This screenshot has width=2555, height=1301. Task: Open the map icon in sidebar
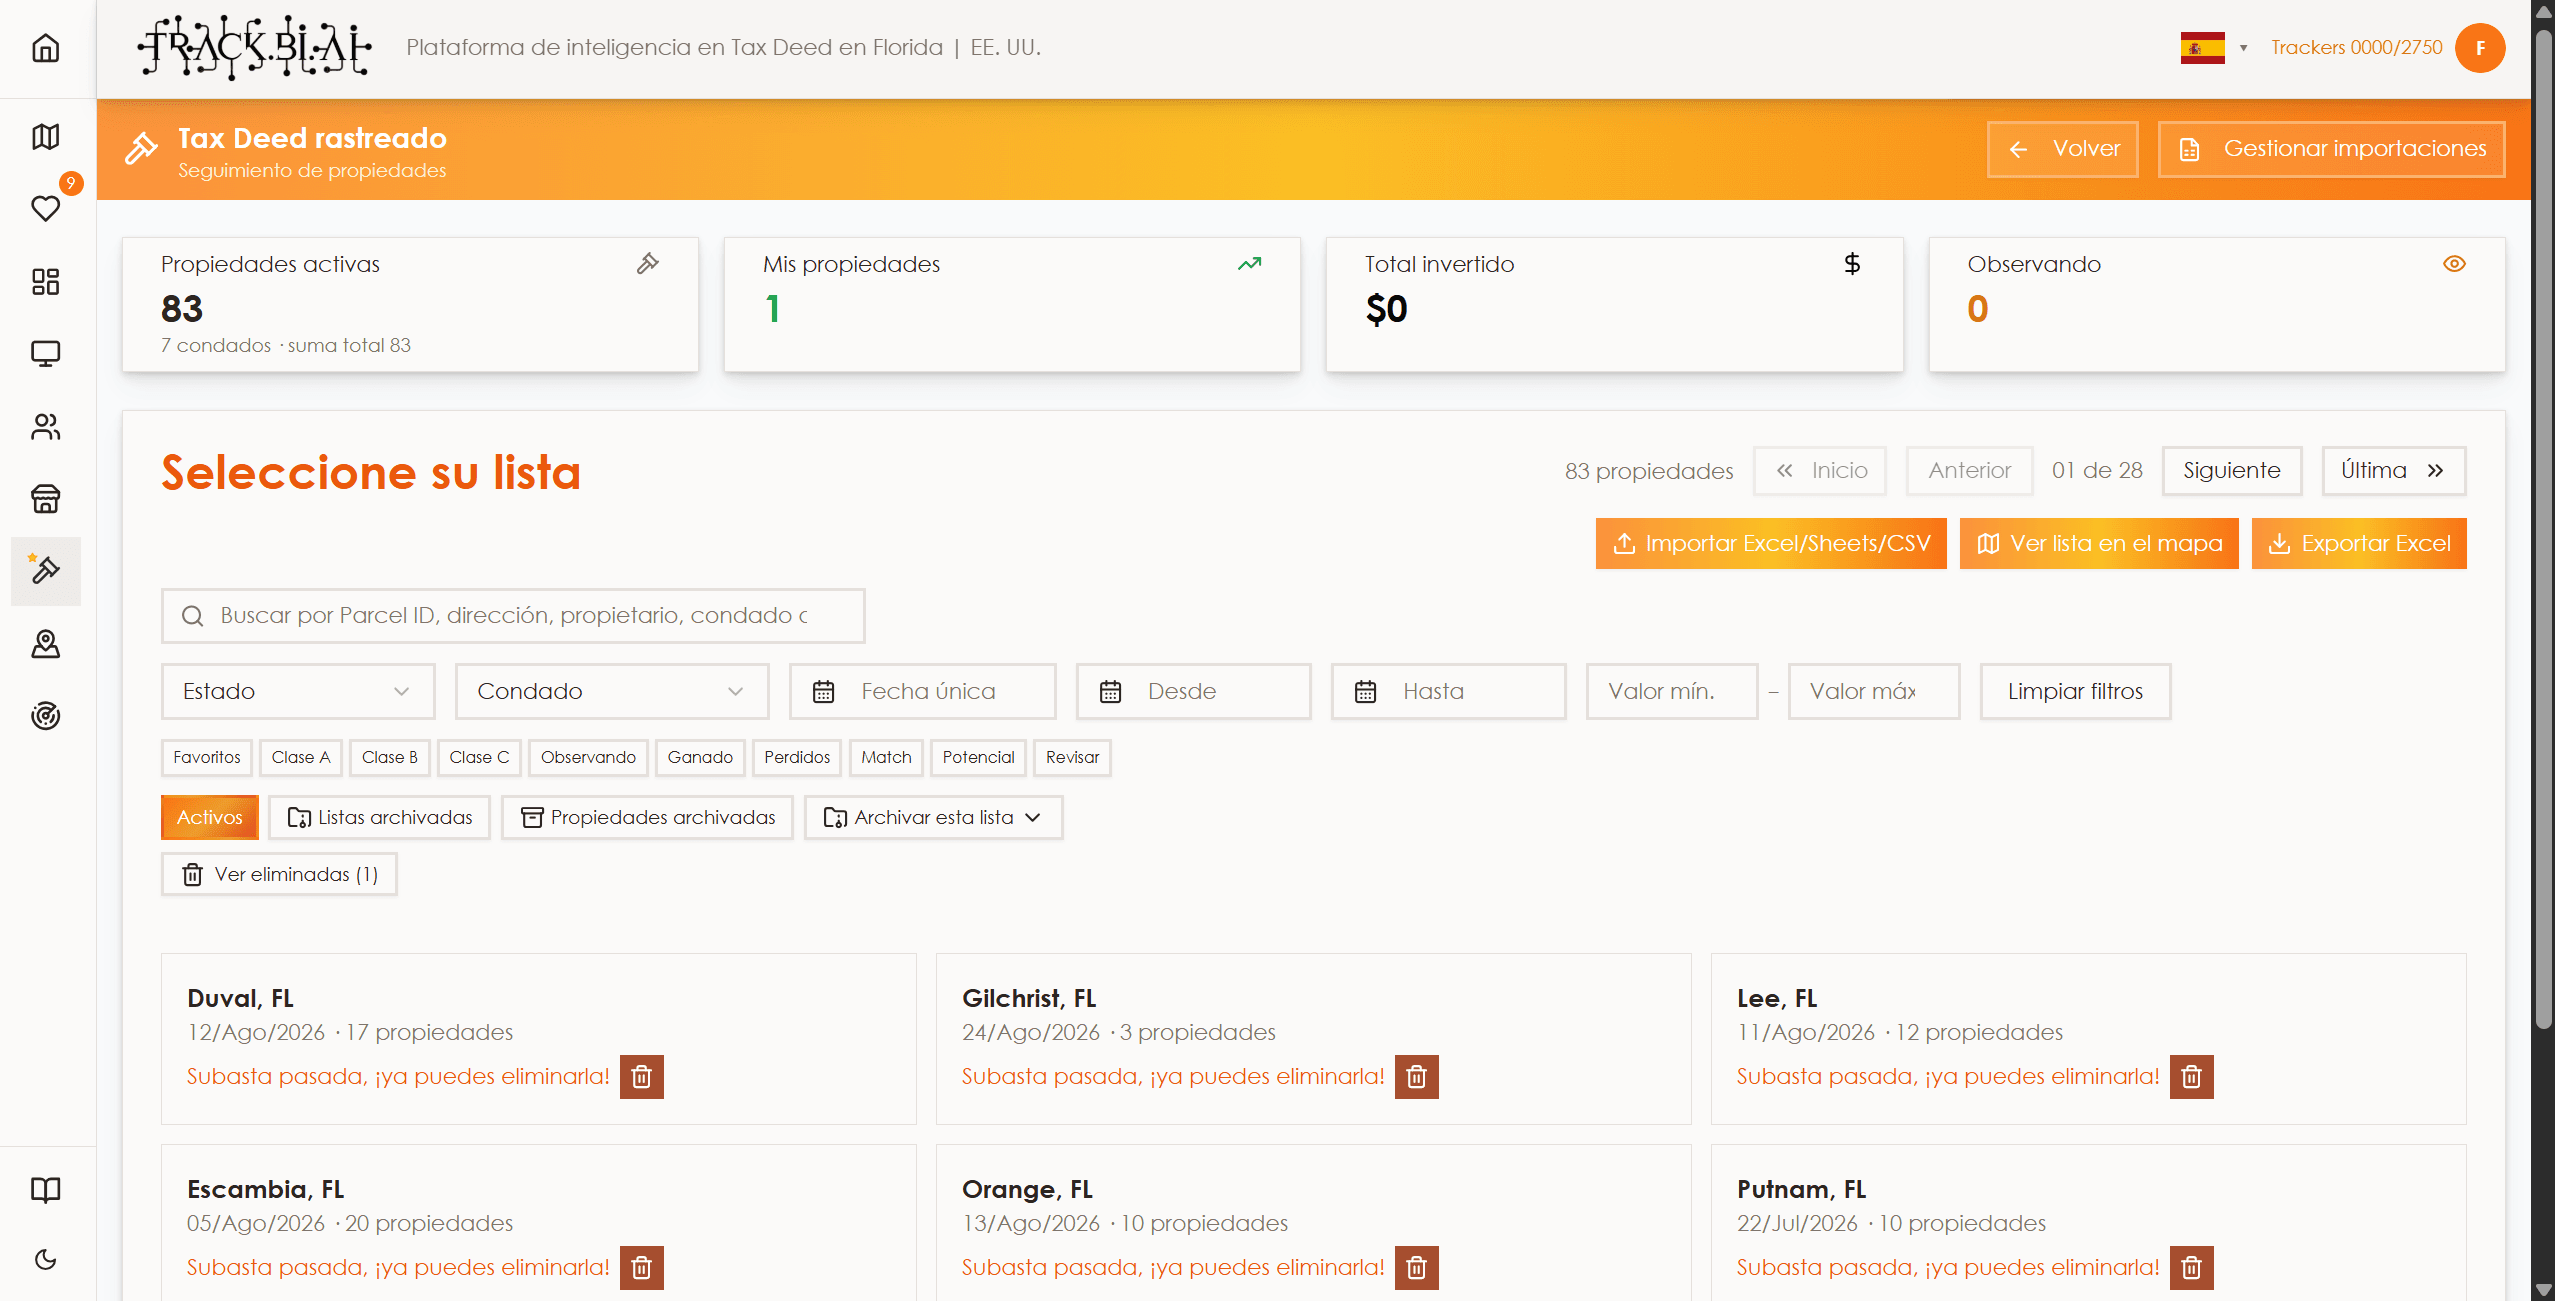(x=46, y=136)
